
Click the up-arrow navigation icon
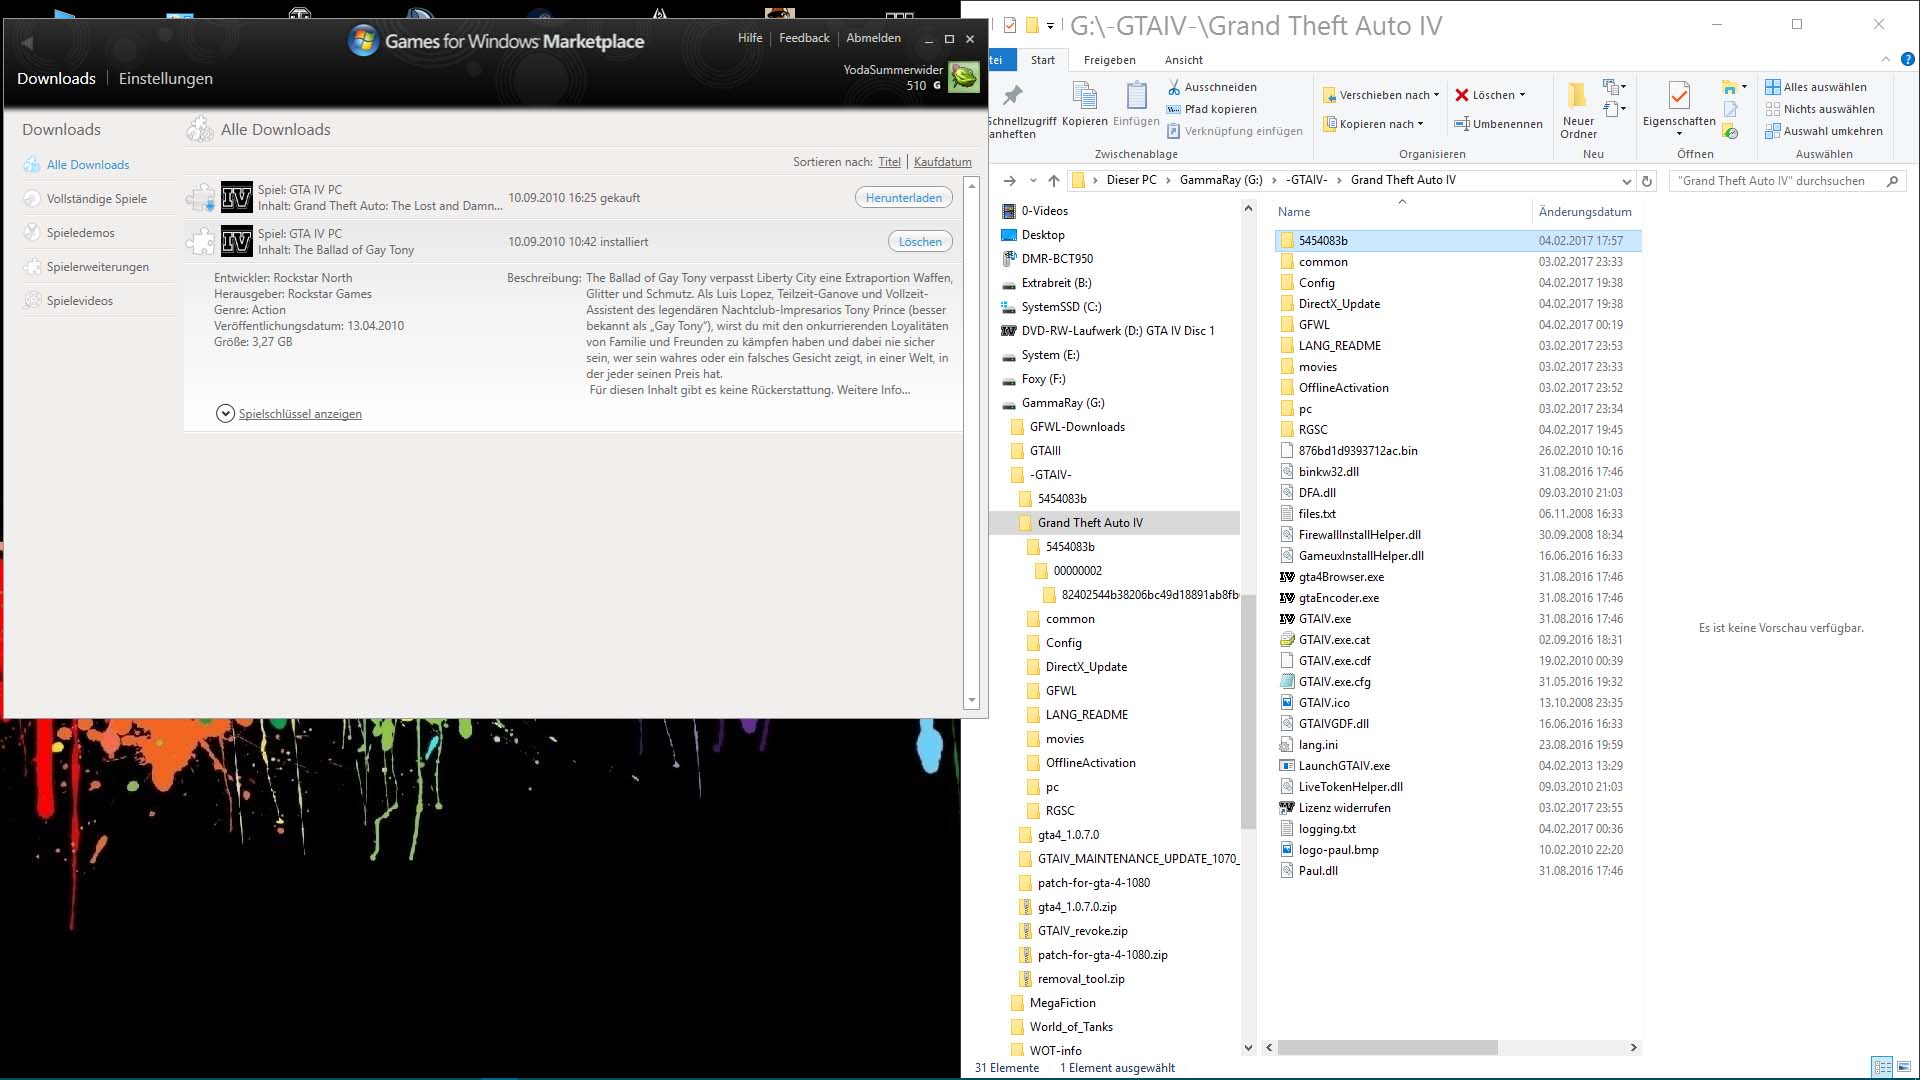(x=1053, y=181)
